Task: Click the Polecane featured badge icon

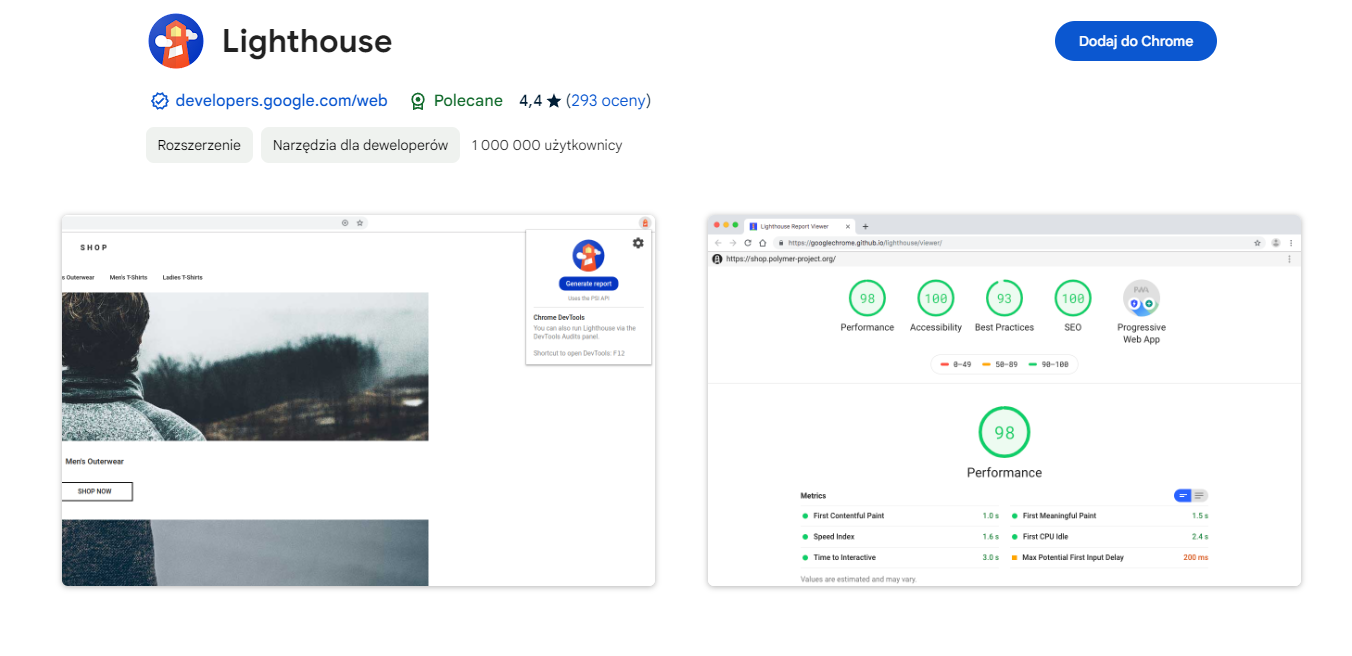Action: pyautogui.click(x=419, y=101)
